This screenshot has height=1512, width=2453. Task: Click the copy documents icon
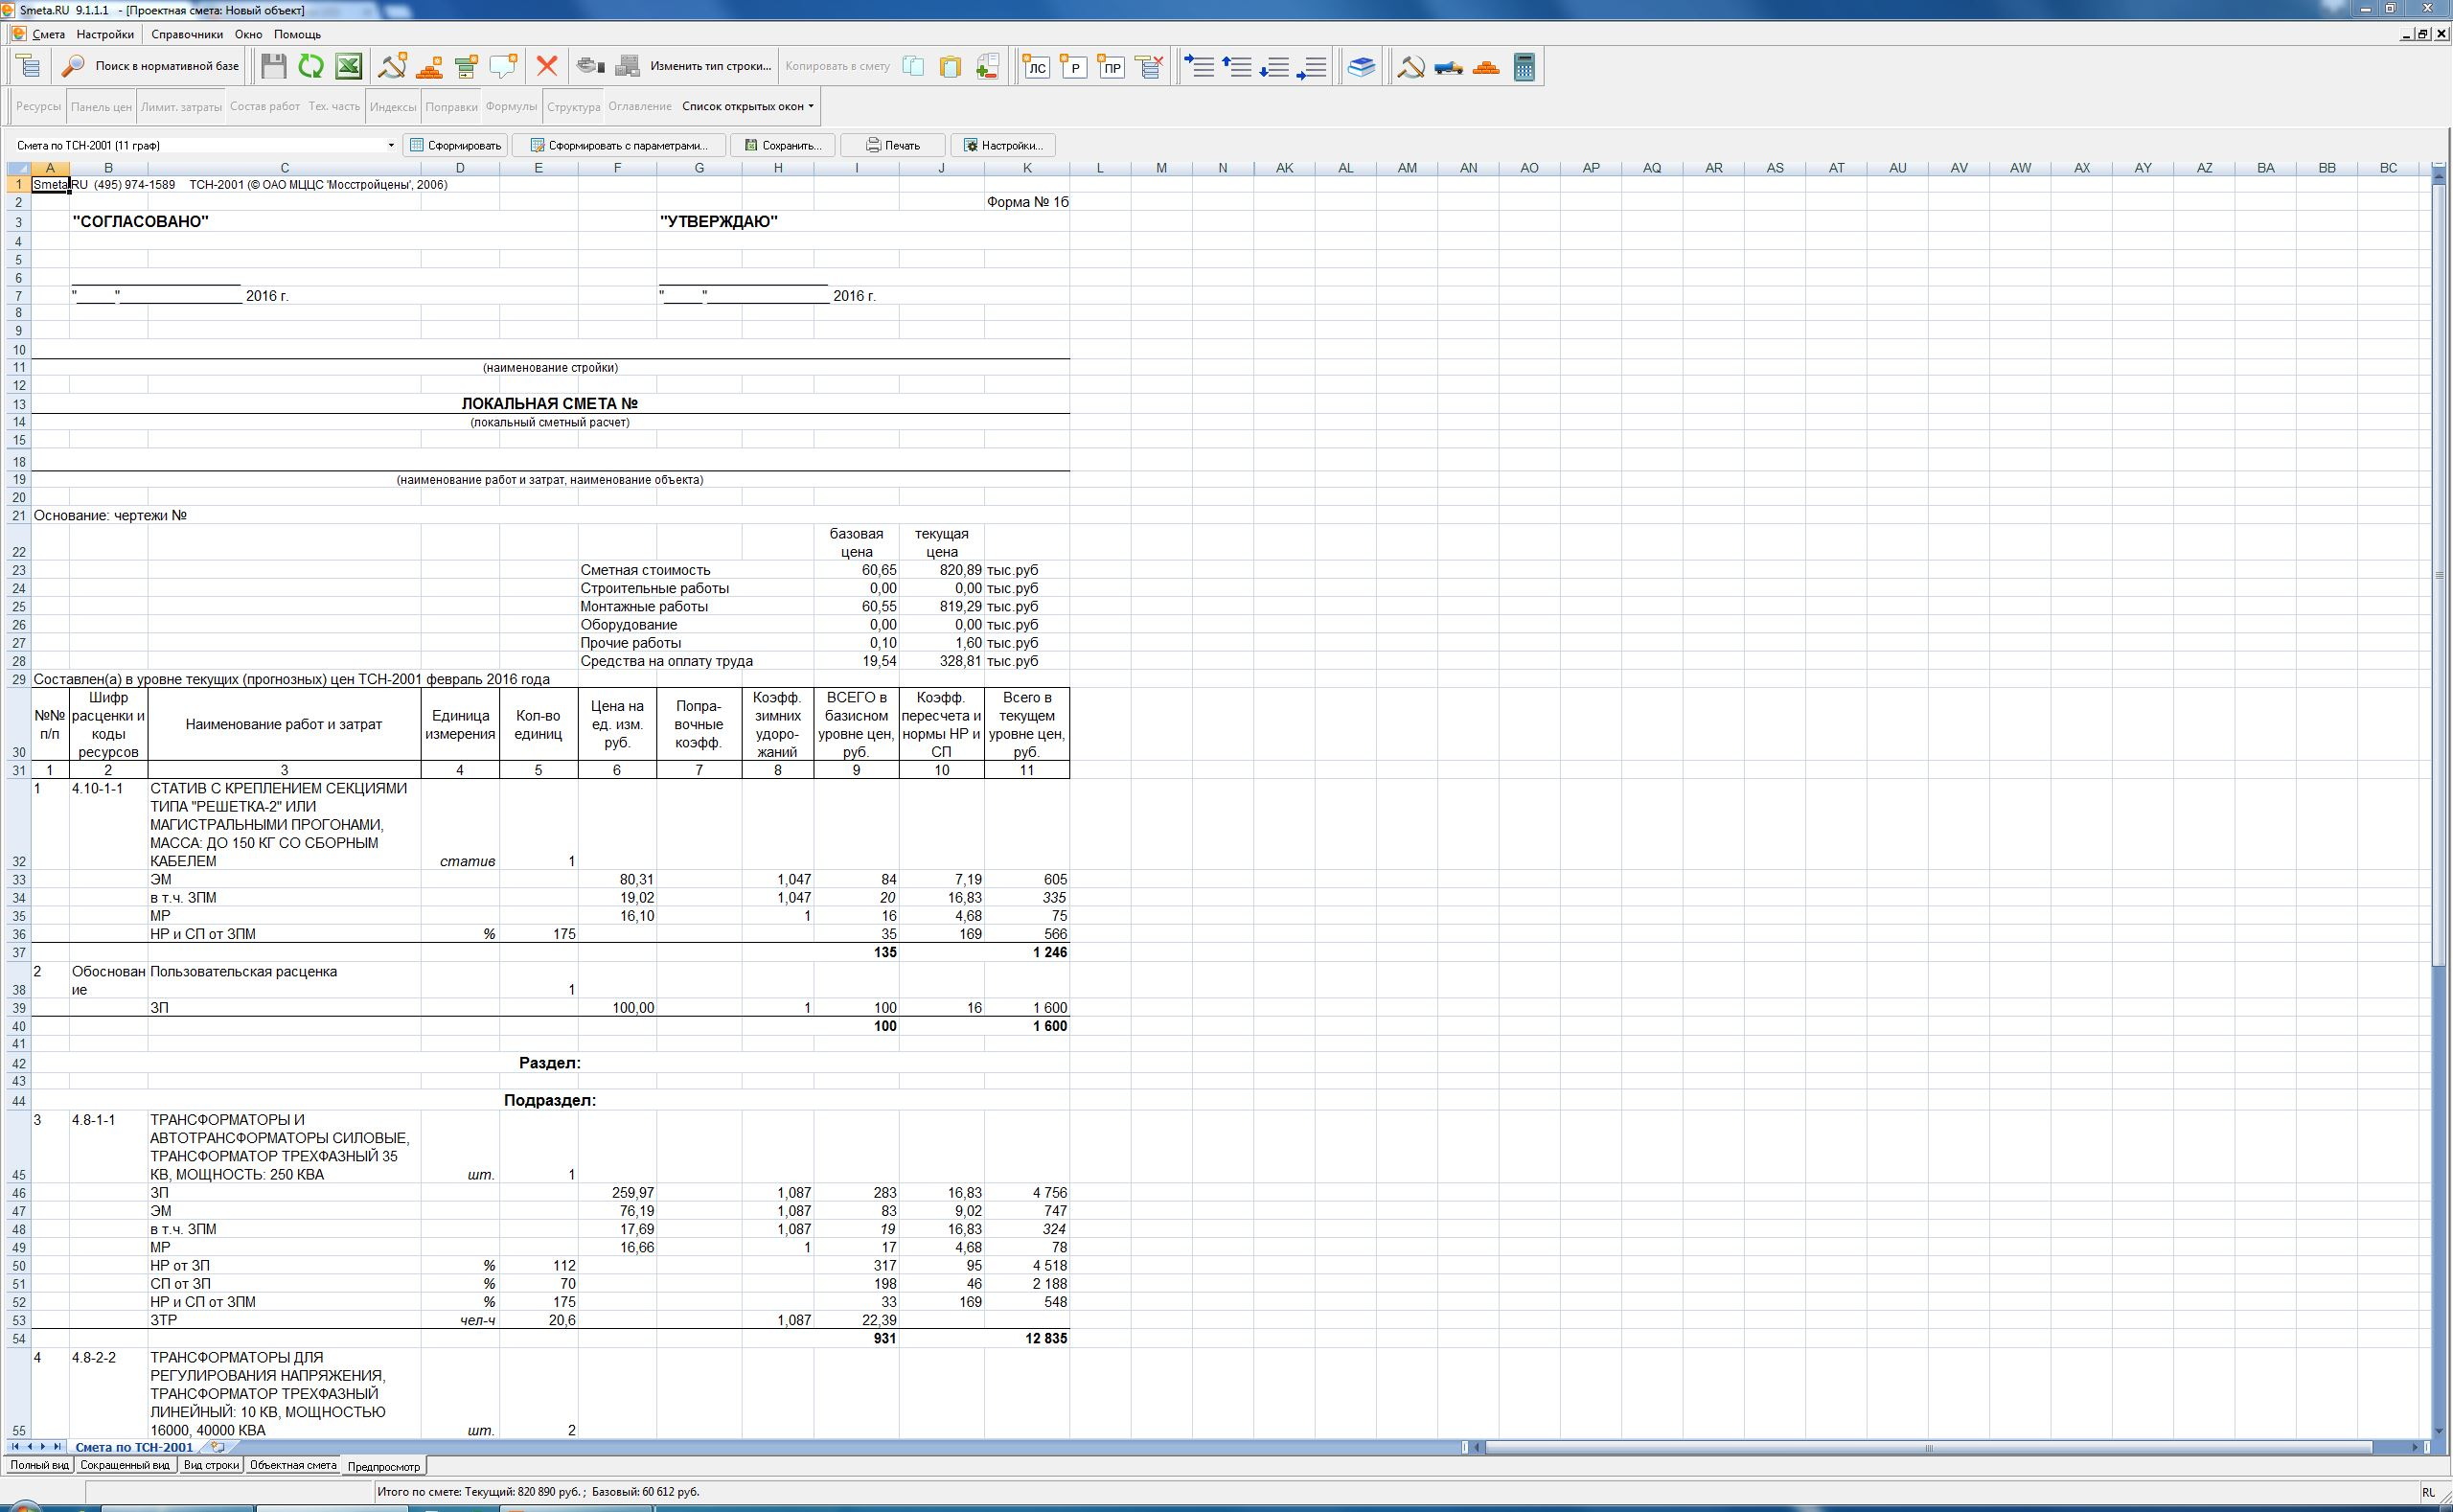pos(913,66)
